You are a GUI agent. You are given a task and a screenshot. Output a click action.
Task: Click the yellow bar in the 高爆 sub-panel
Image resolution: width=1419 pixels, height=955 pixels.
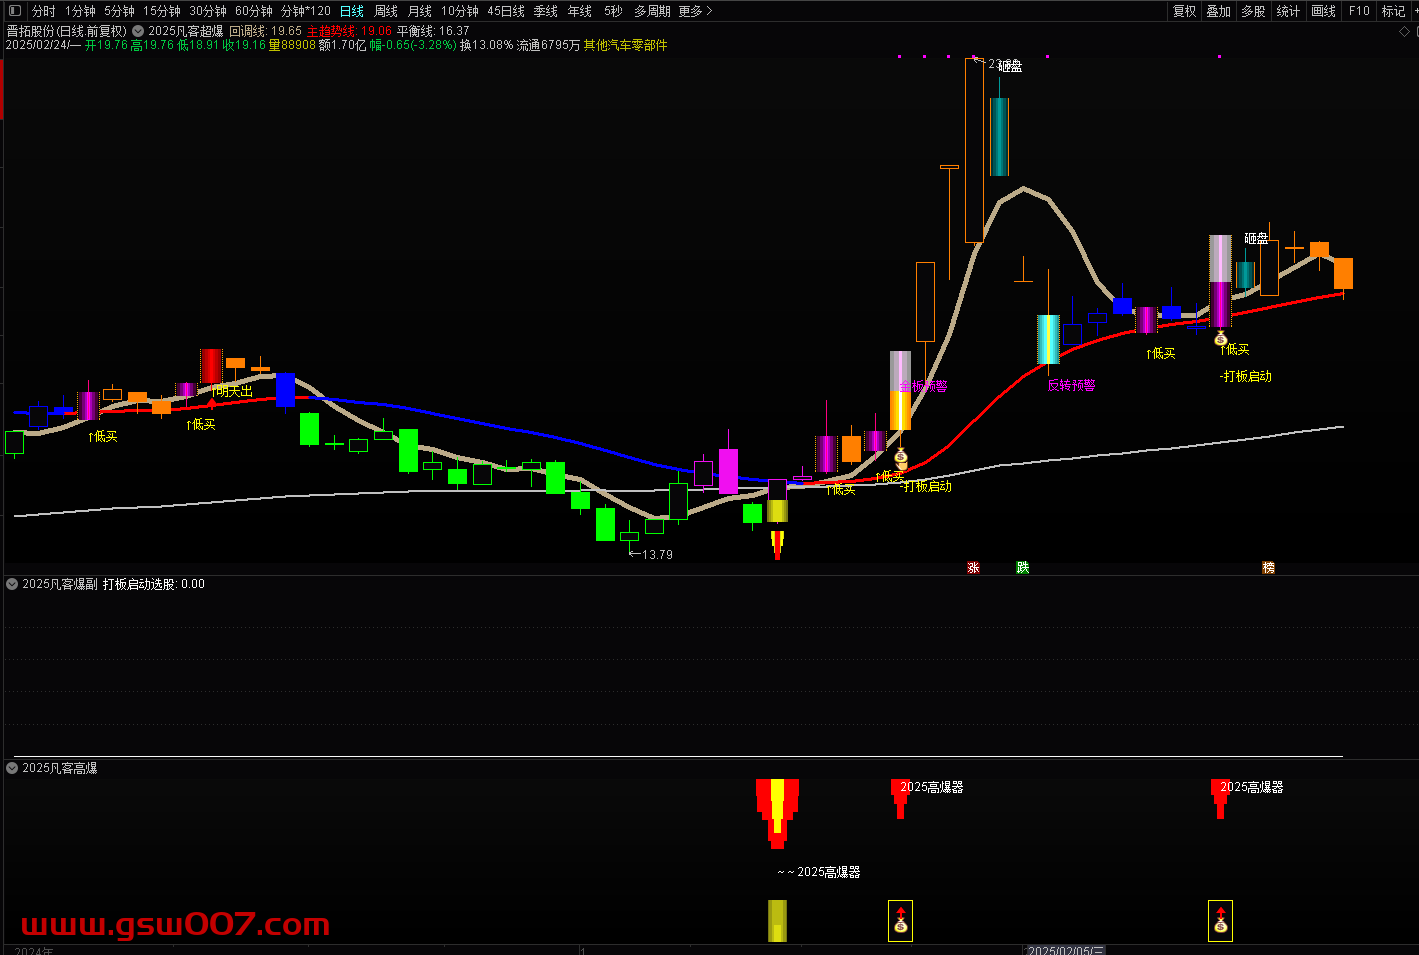click(x=777, y=921)
